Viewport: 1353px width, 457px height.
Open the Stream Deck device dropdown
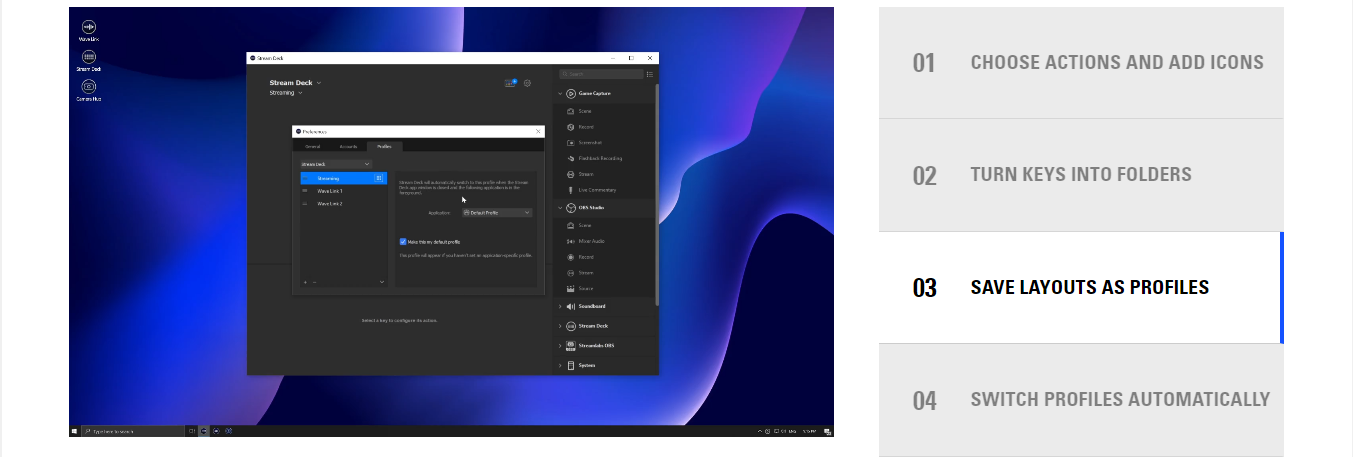(x=296, y=83)
